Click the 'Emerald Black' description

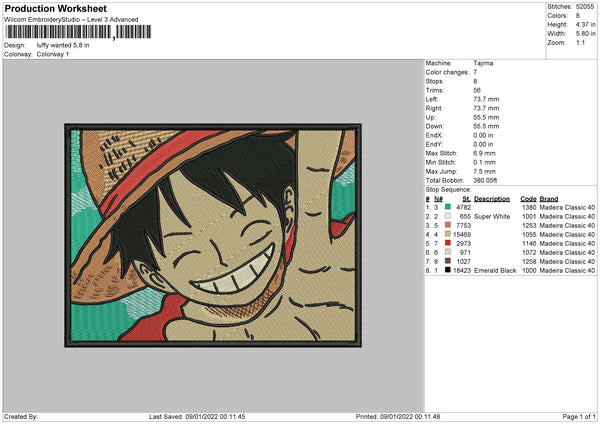click(495, 271)
